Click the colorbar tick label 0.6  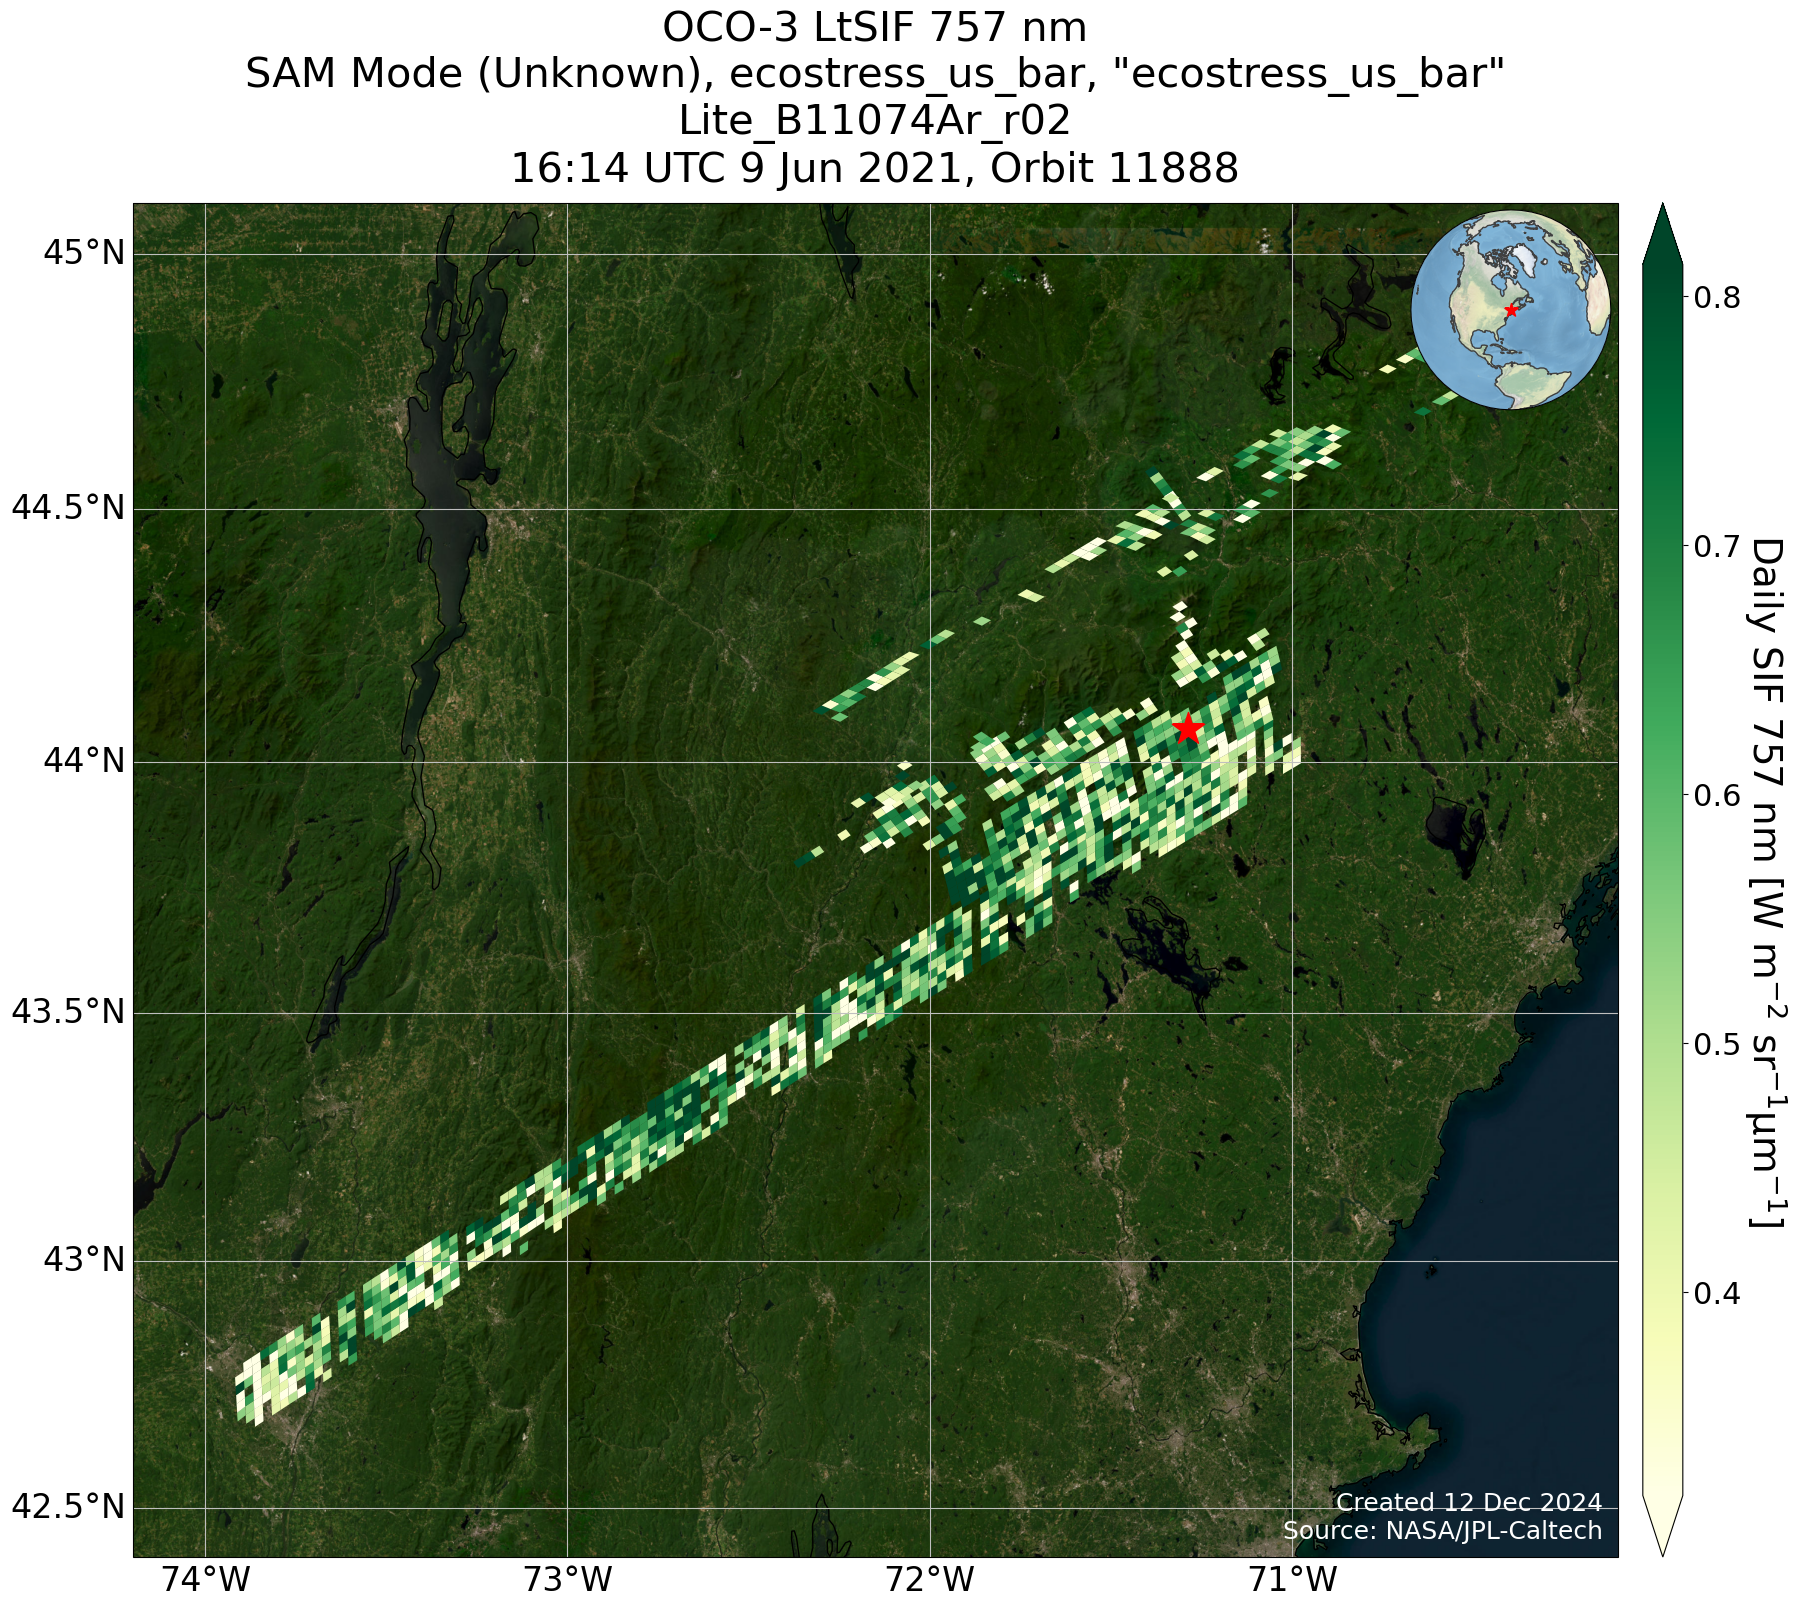click(x=1716, y=795)
